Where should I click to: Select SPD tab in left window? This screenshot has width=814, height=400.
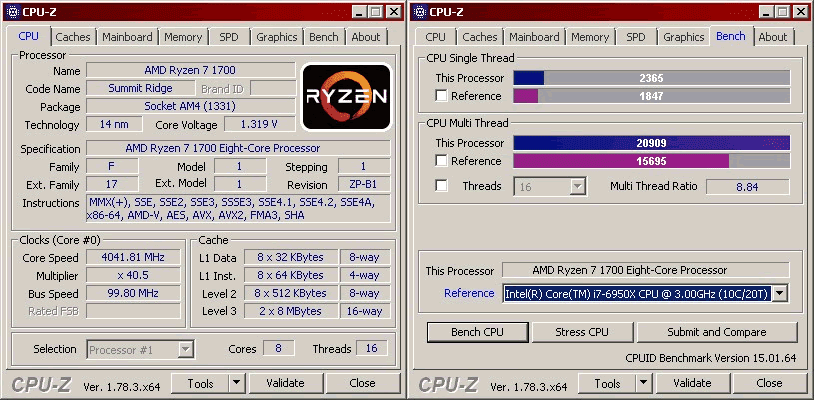228,37
